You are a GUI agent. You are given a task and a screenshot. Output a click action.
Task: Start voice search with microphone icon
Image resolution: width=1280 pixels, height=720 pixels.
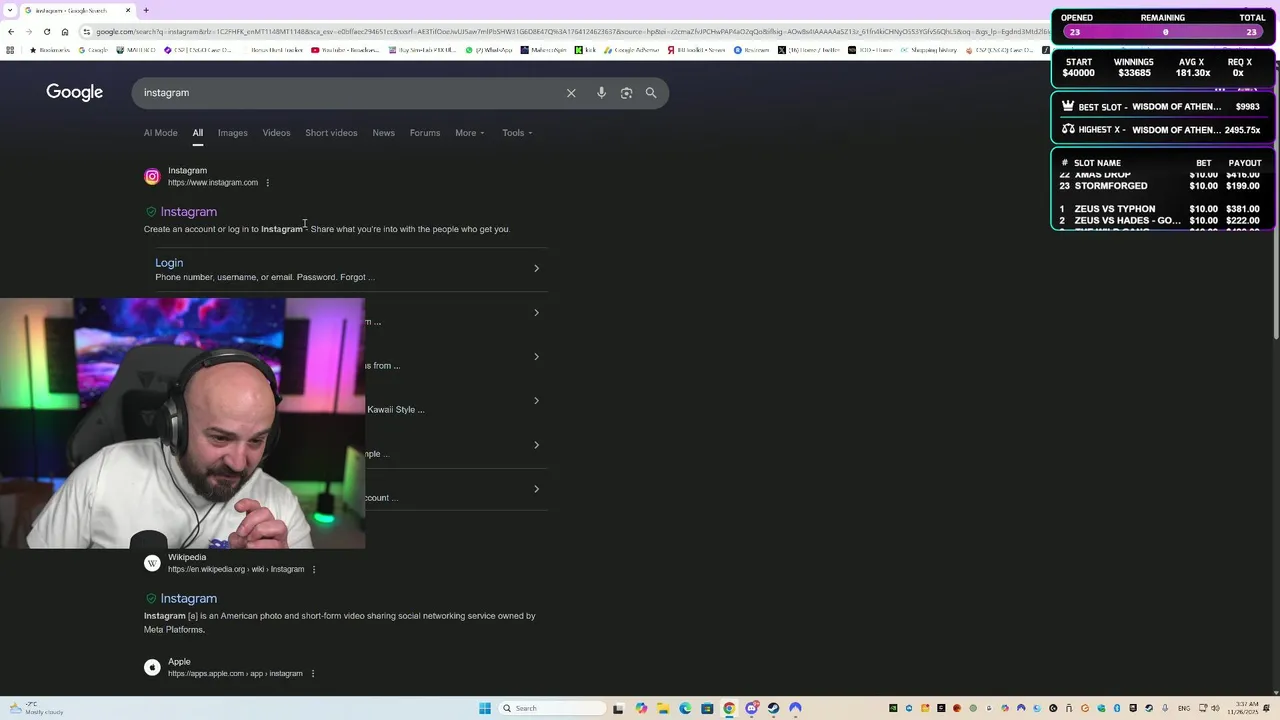click(x=601, y=93)
